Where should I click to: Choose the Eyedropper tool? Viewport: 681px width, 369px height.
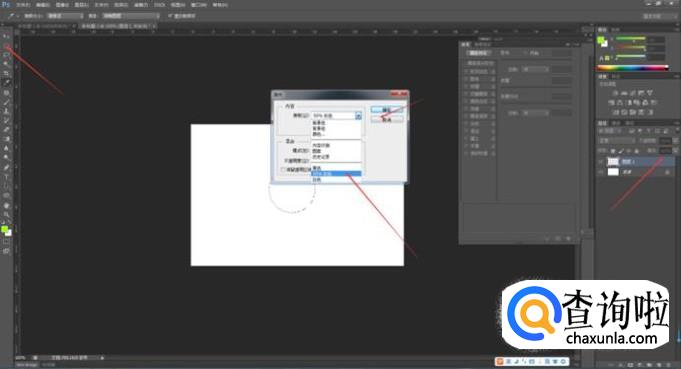tap(6, 82)
